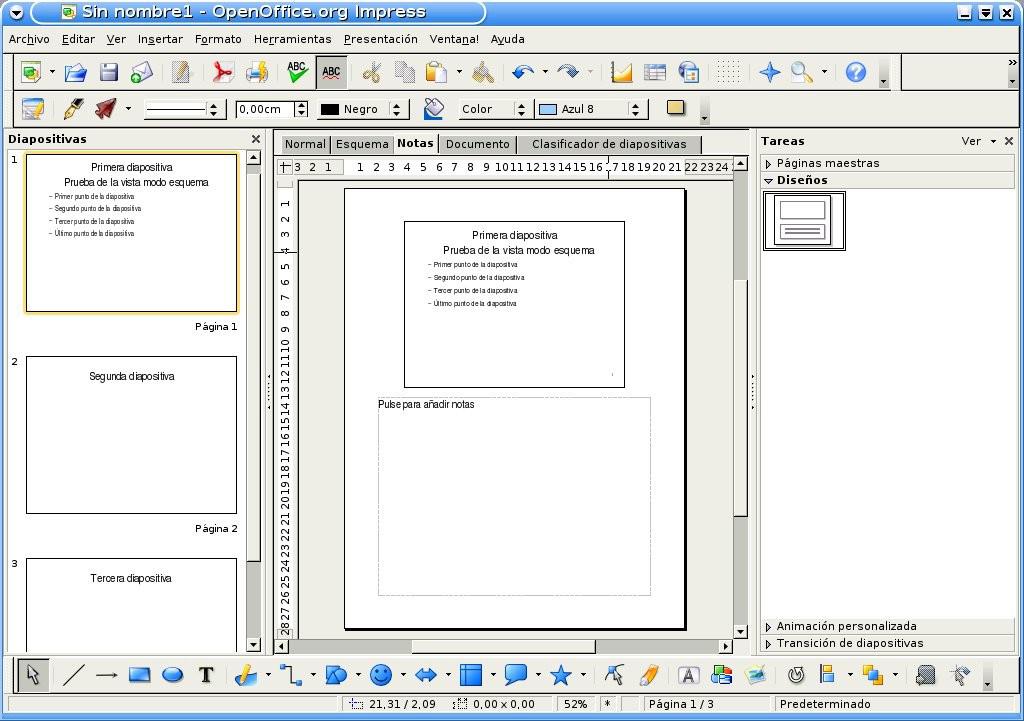Switch to the Documento tab

(477, 144)
